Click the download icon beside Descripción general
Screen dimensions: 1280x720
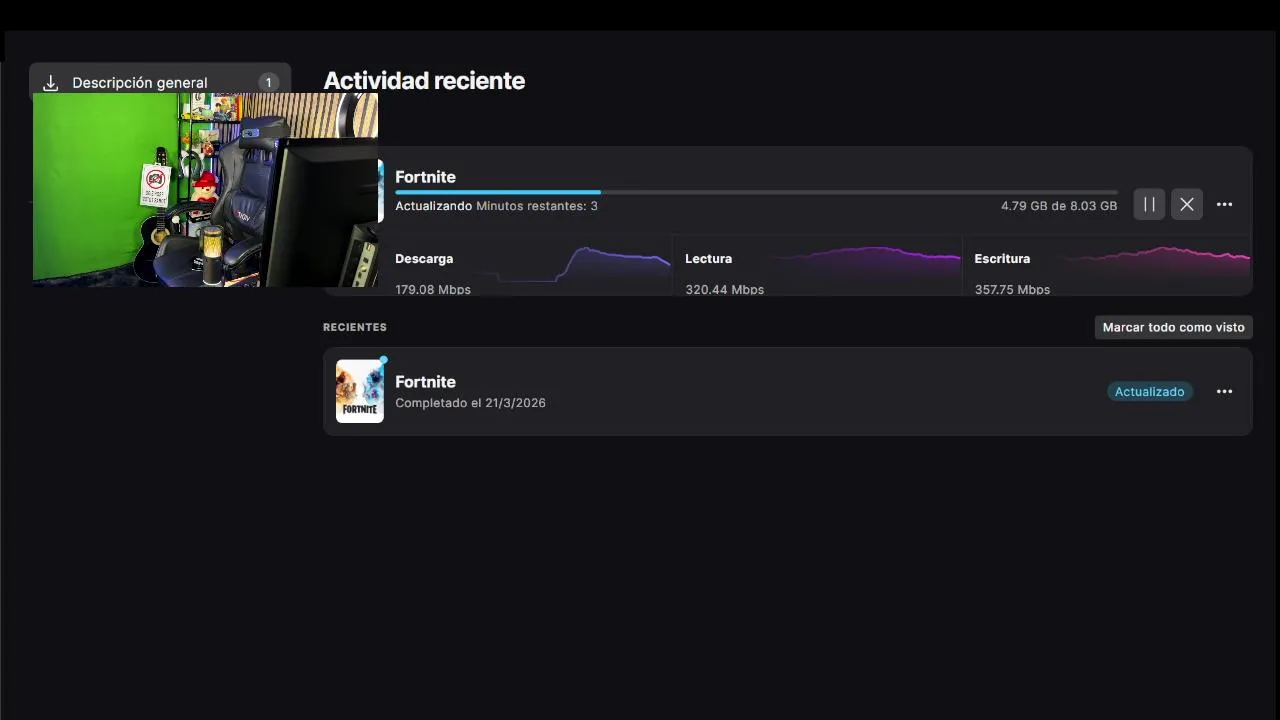coord(51,83)
